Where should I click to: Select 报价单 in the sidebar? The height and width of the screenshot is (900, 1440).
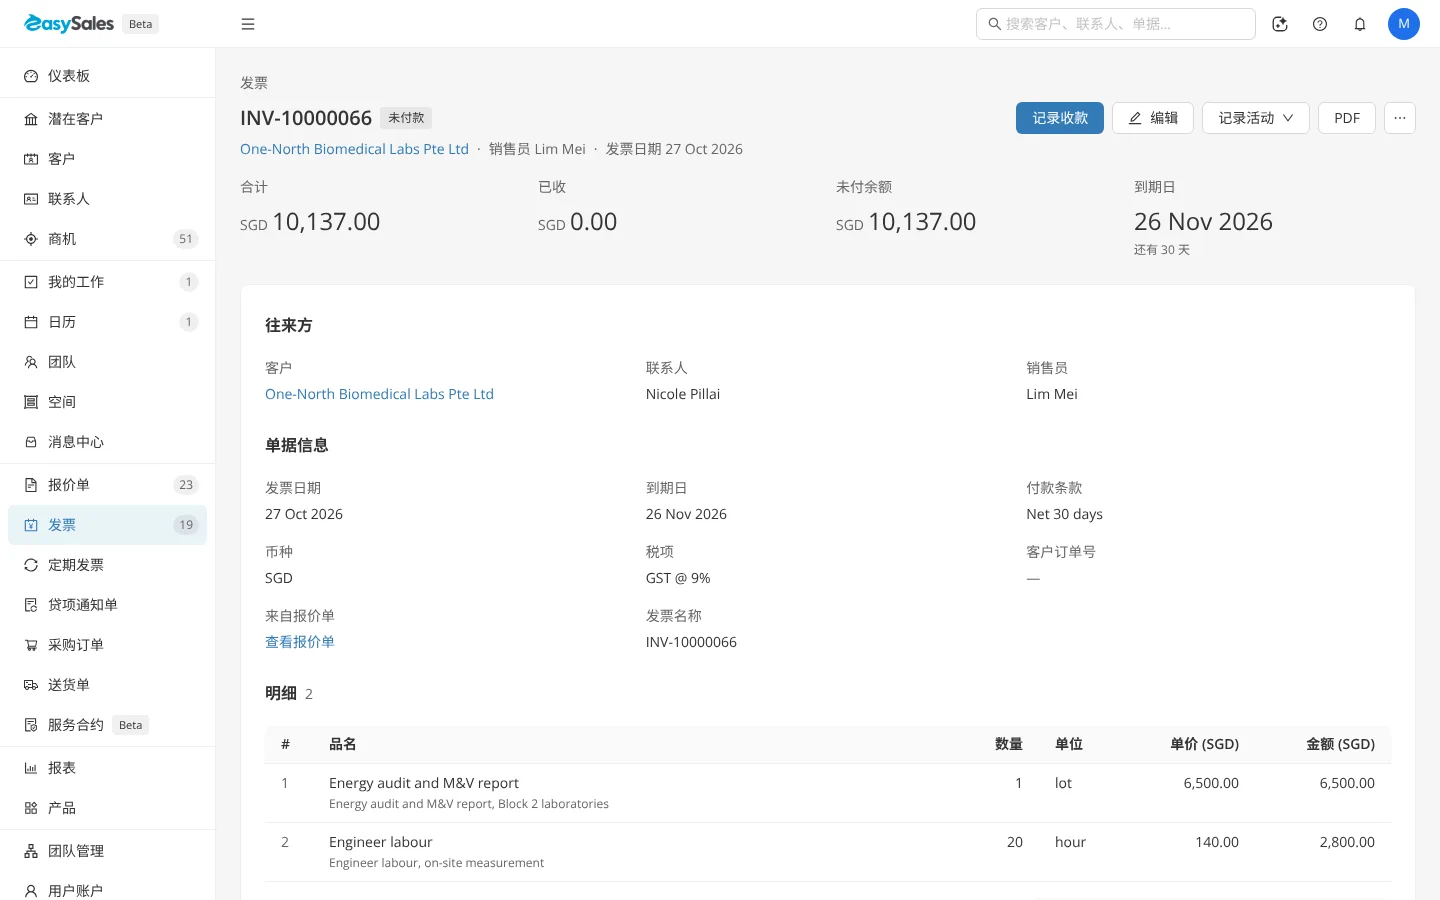pyautogui.click(x=107, y=485)
